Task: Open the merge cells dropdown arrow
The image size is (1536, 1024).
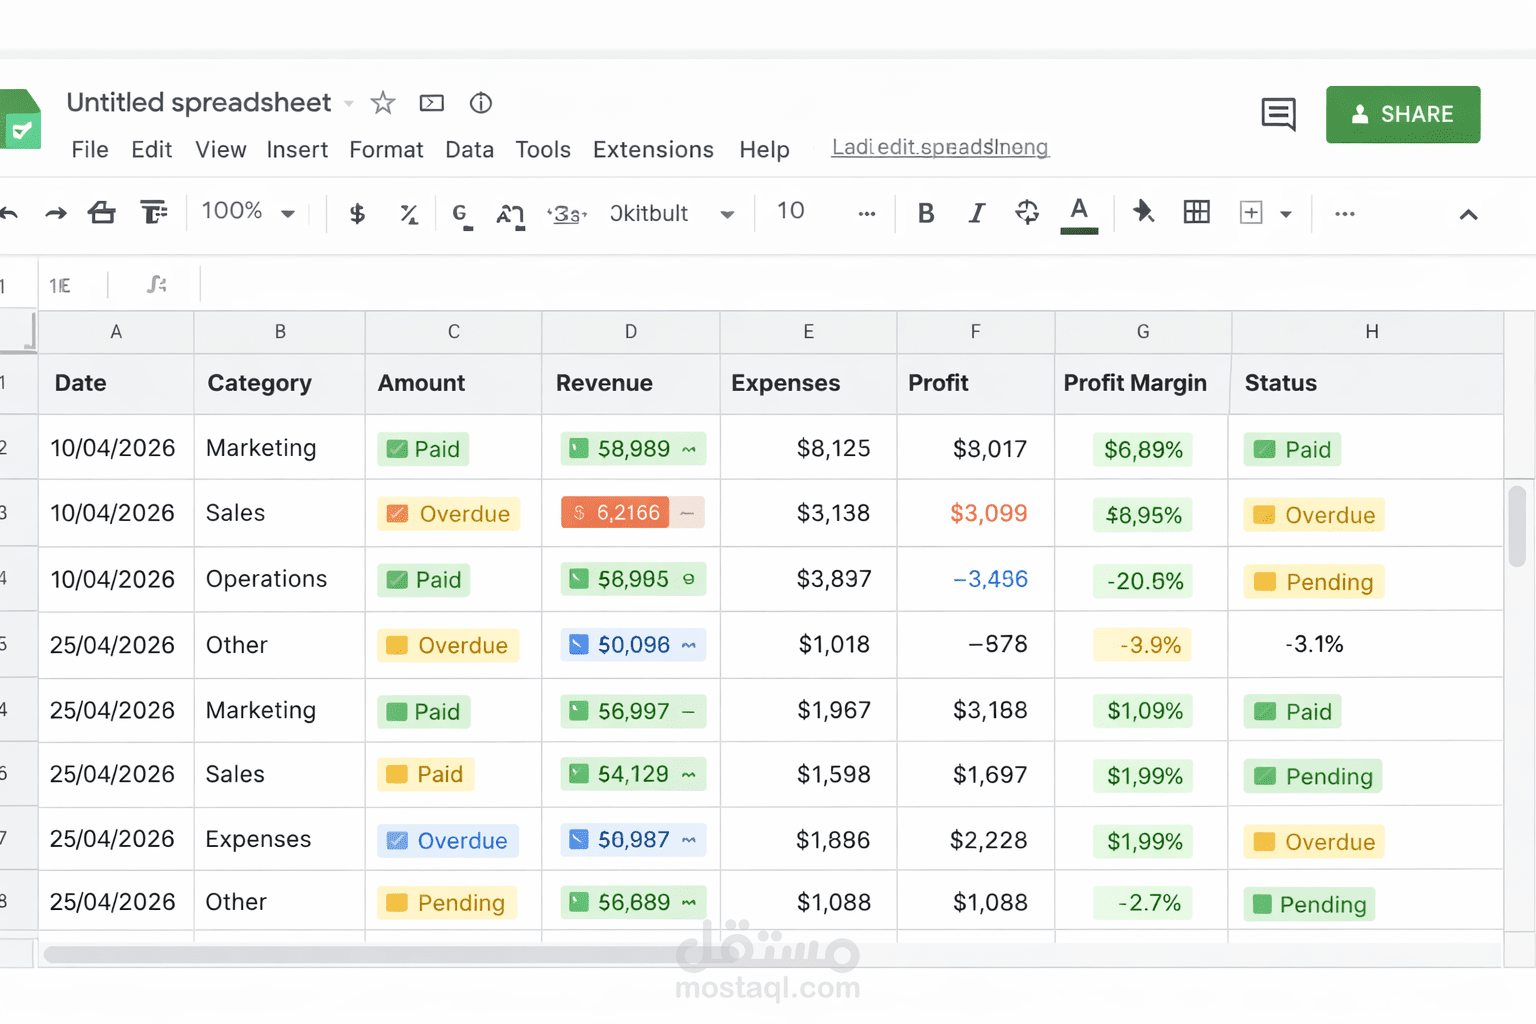Action: 1286,213
